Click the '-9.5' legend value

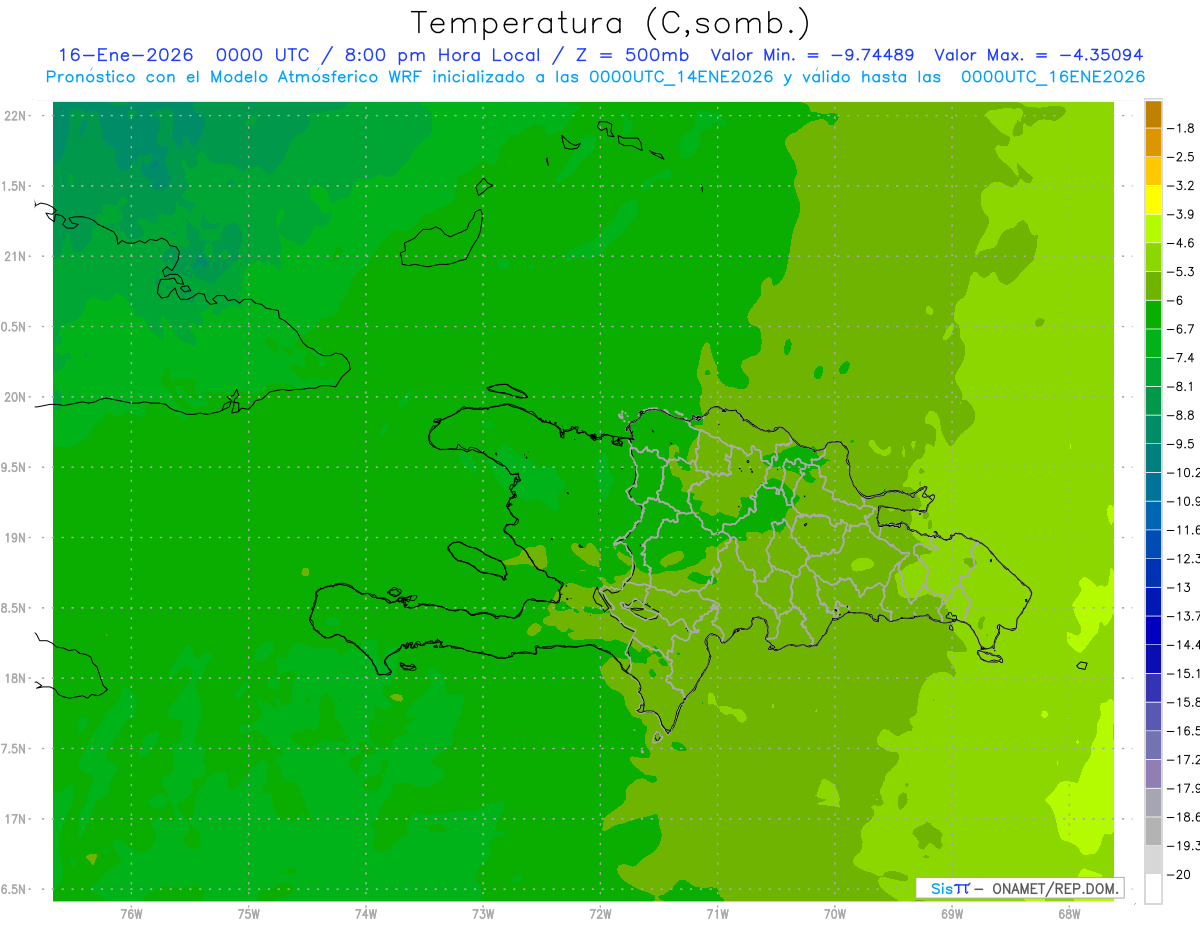[1181, 444]
